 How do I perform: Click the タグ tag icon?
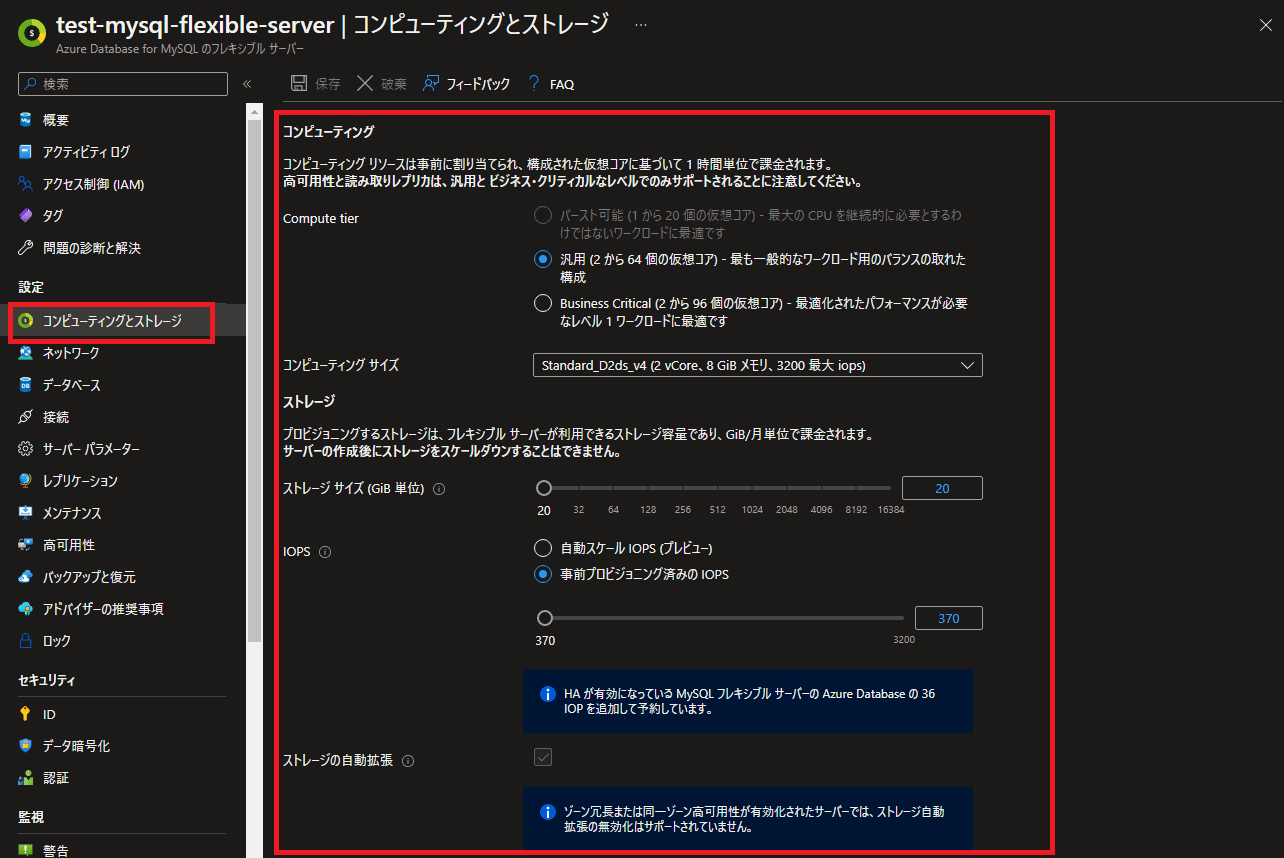pyautogui.click(x=26, y=216)
